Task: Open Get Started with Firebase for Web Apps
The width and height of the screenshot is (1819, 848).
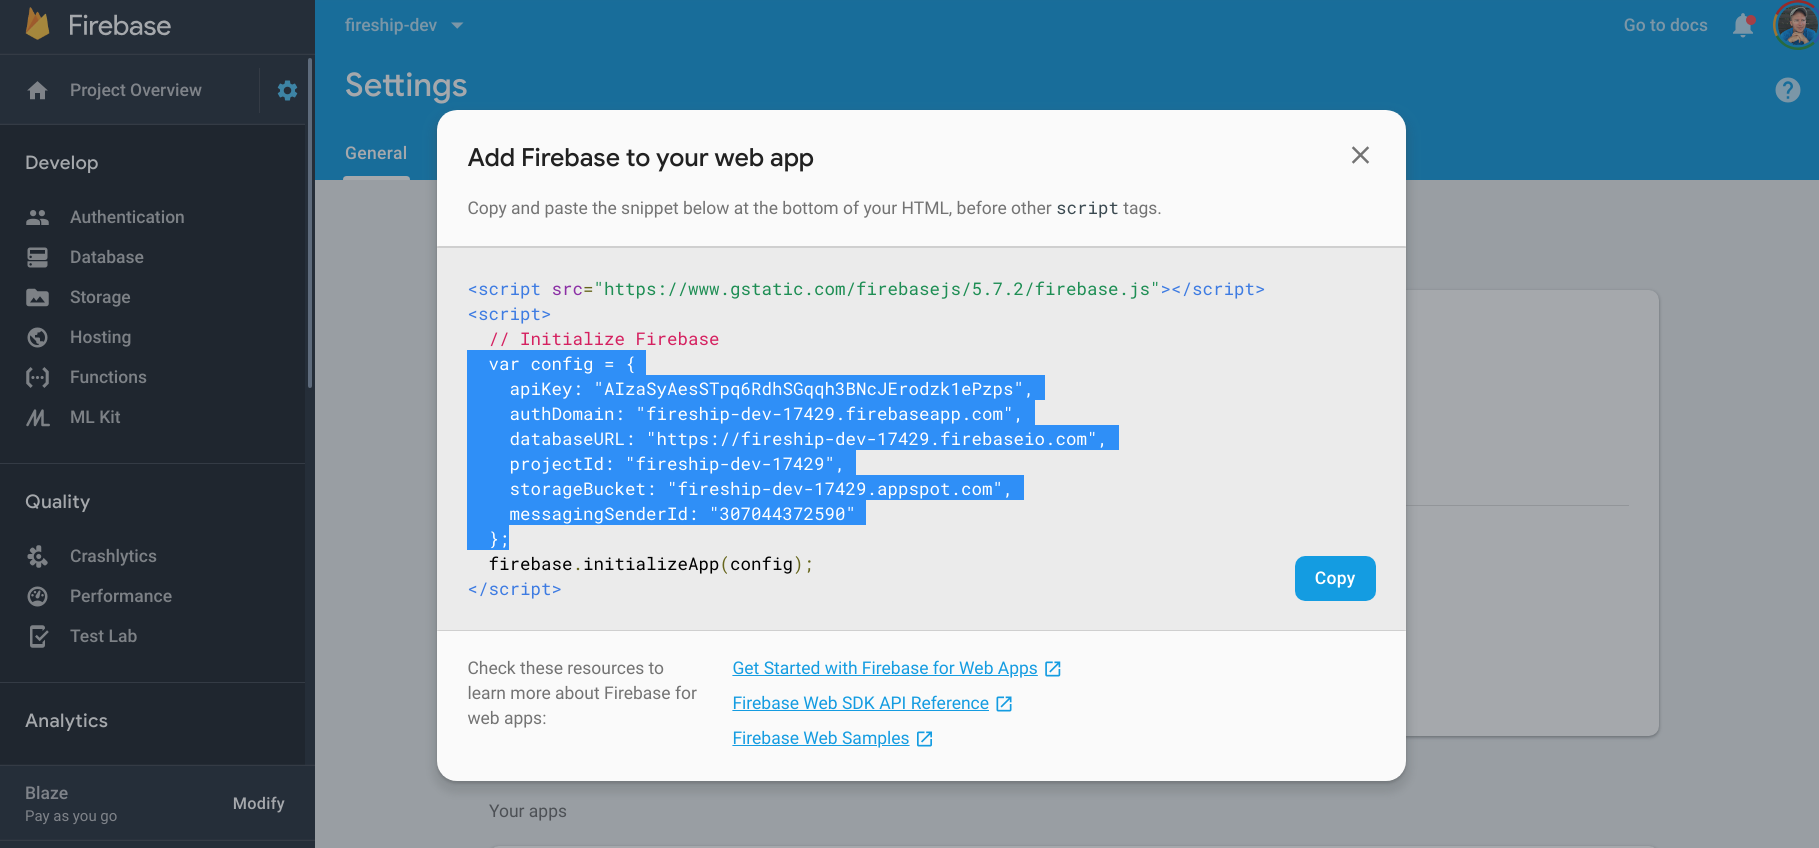Action: tap(885, 668)
